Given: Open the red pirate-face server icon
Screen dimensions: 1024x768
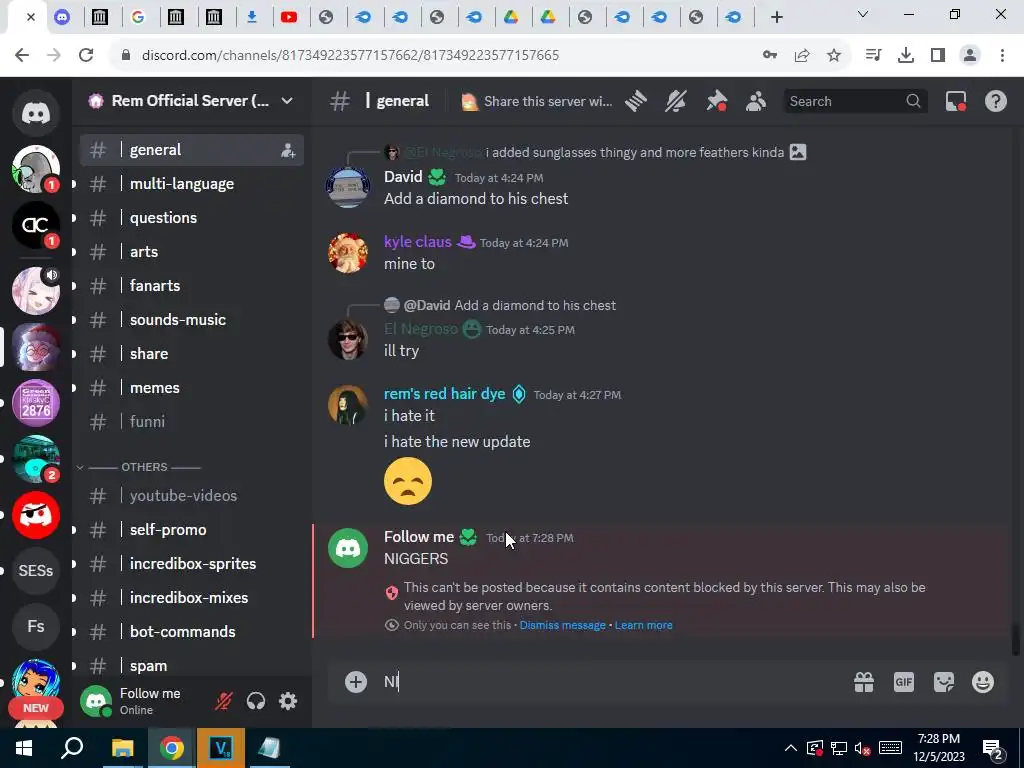Looking at the screenshot, I should click(36, 515).
